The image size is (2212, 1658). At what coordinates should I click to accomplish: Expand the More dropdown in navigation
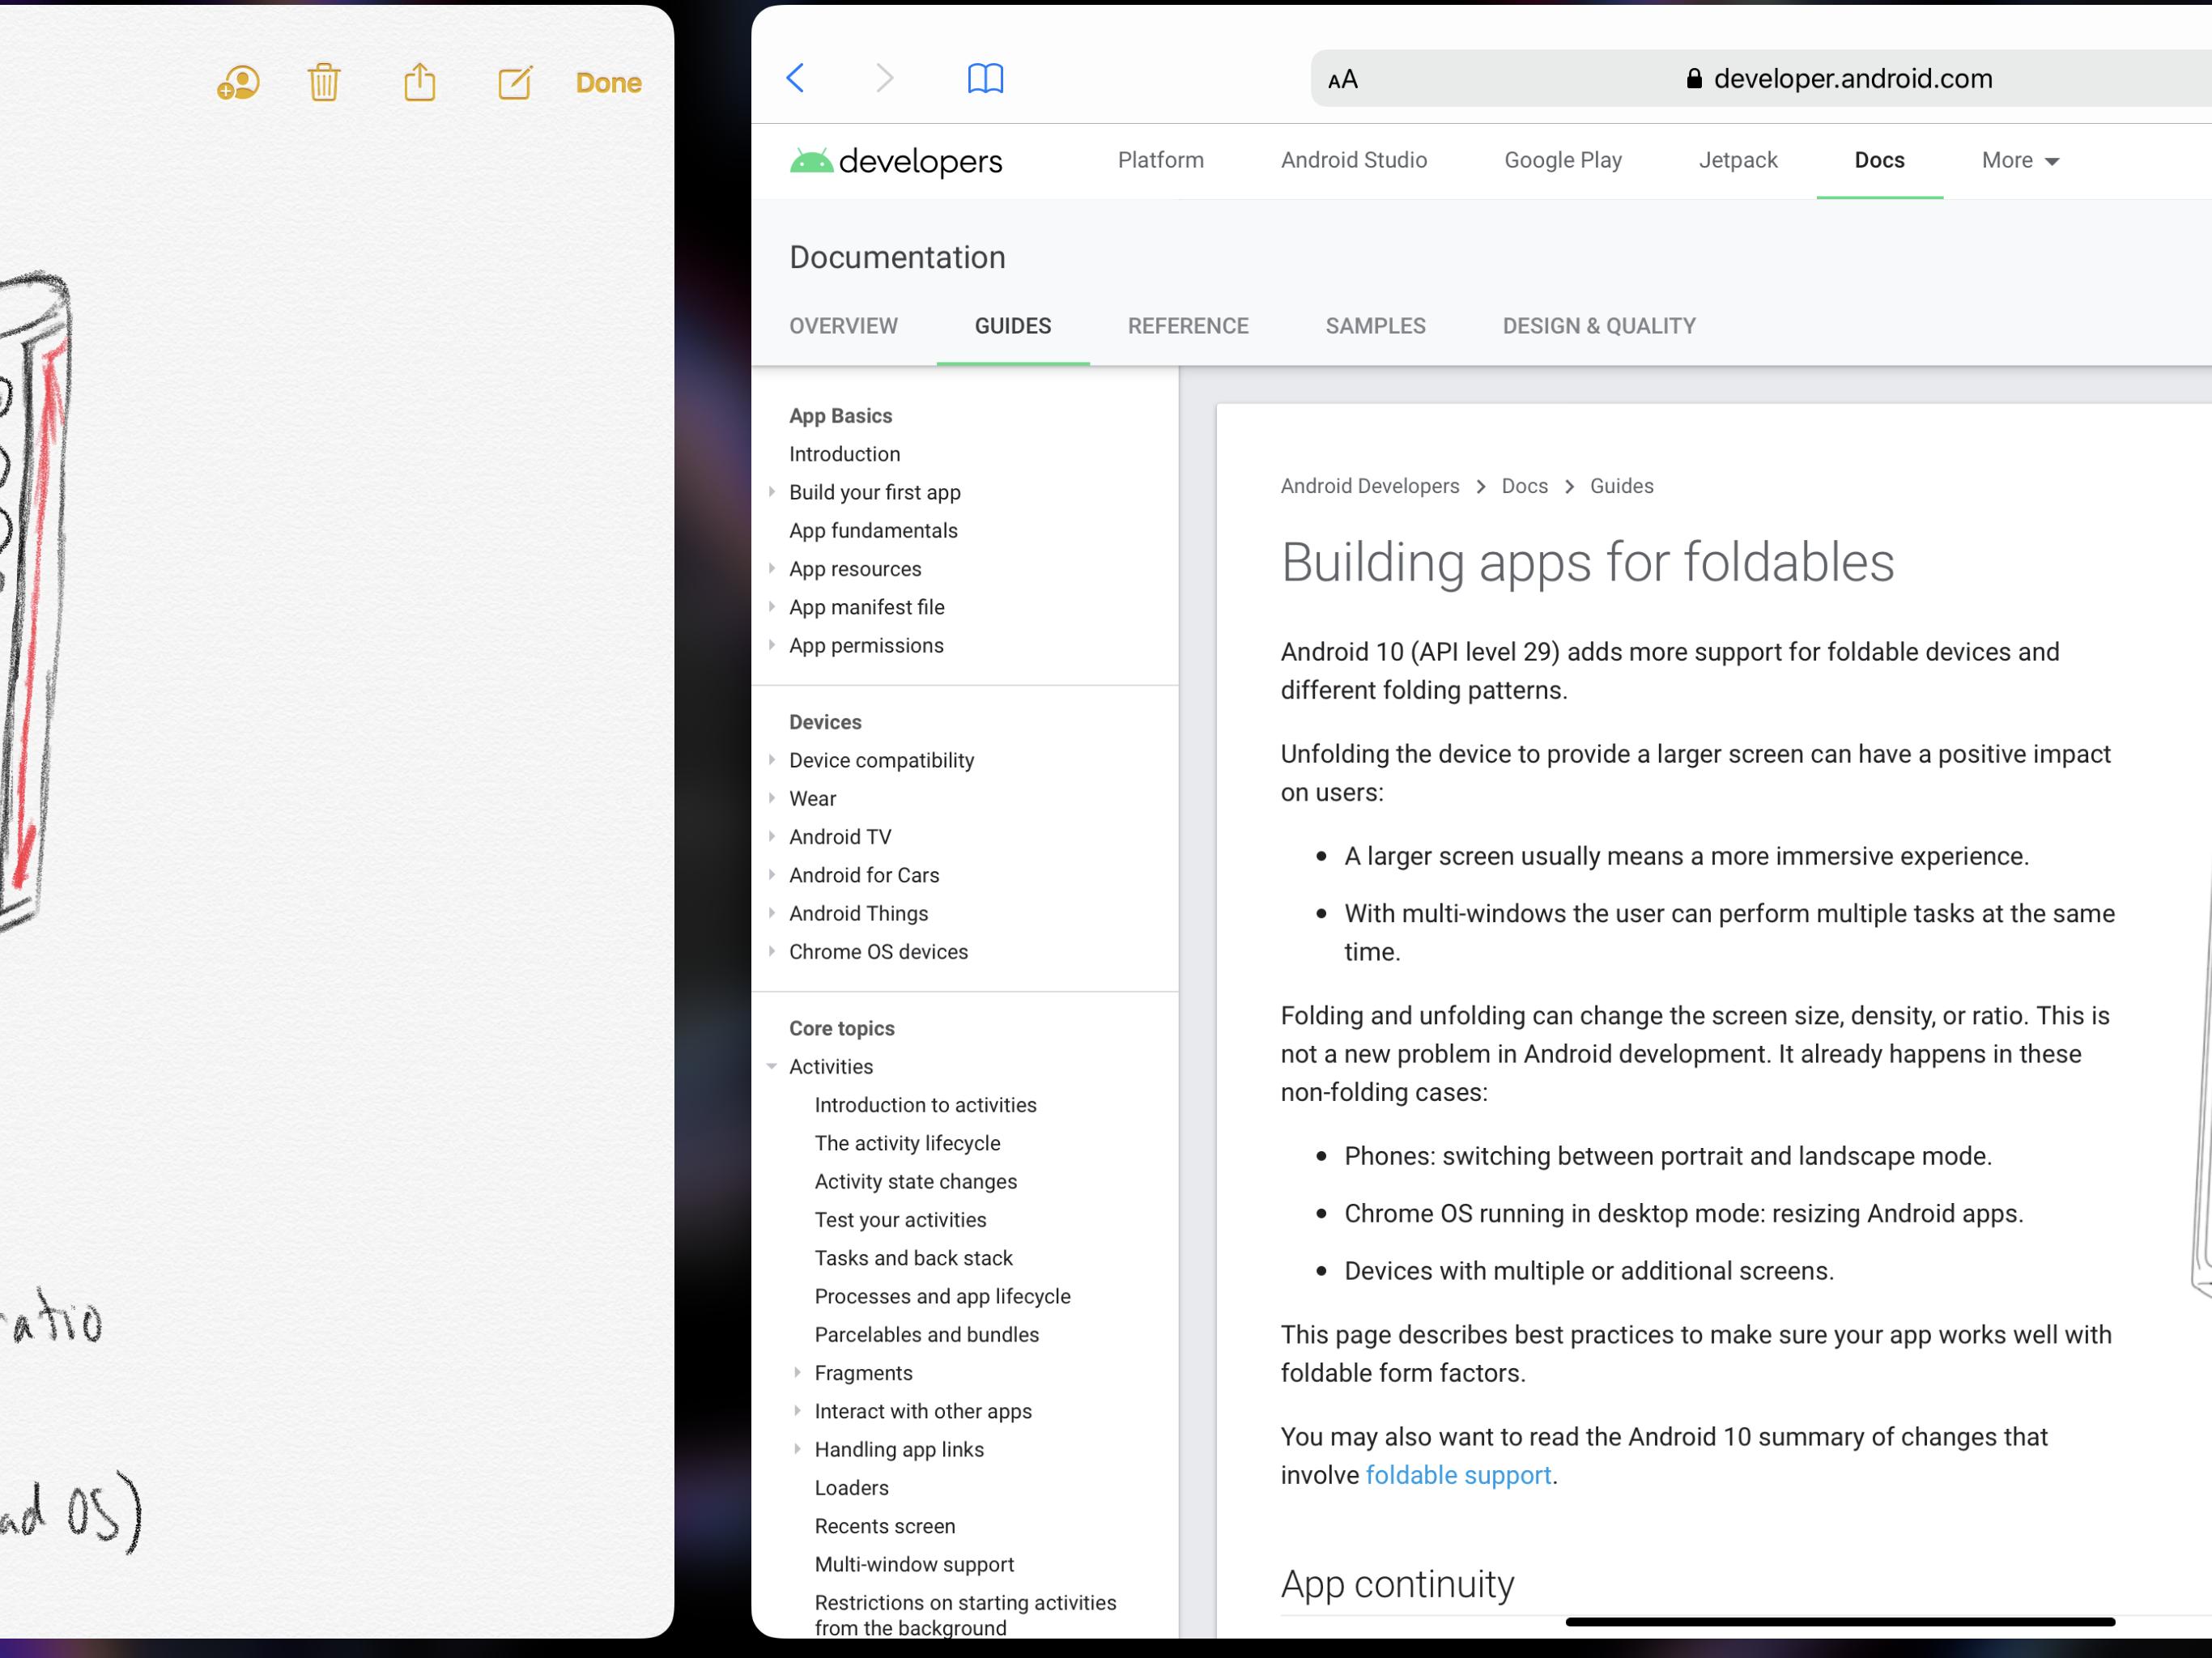pyautogui.click(x=2020, y=160)
